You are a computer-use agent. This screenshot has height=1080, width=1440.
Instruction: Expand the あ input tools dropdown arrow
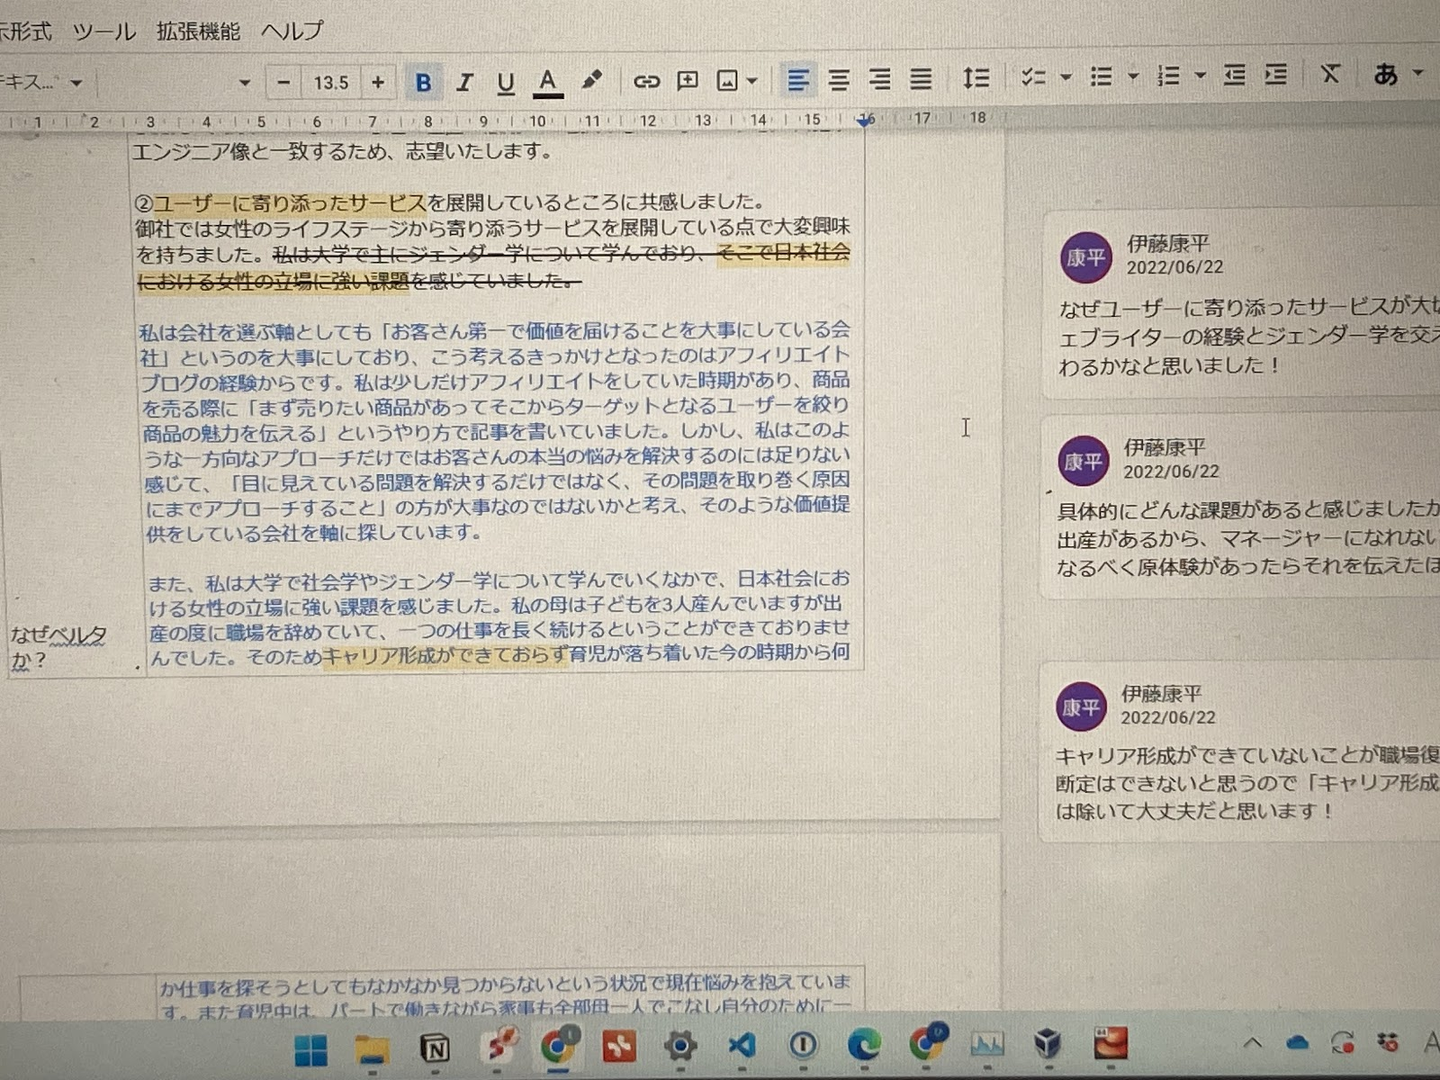click(x=1418, y=72)
